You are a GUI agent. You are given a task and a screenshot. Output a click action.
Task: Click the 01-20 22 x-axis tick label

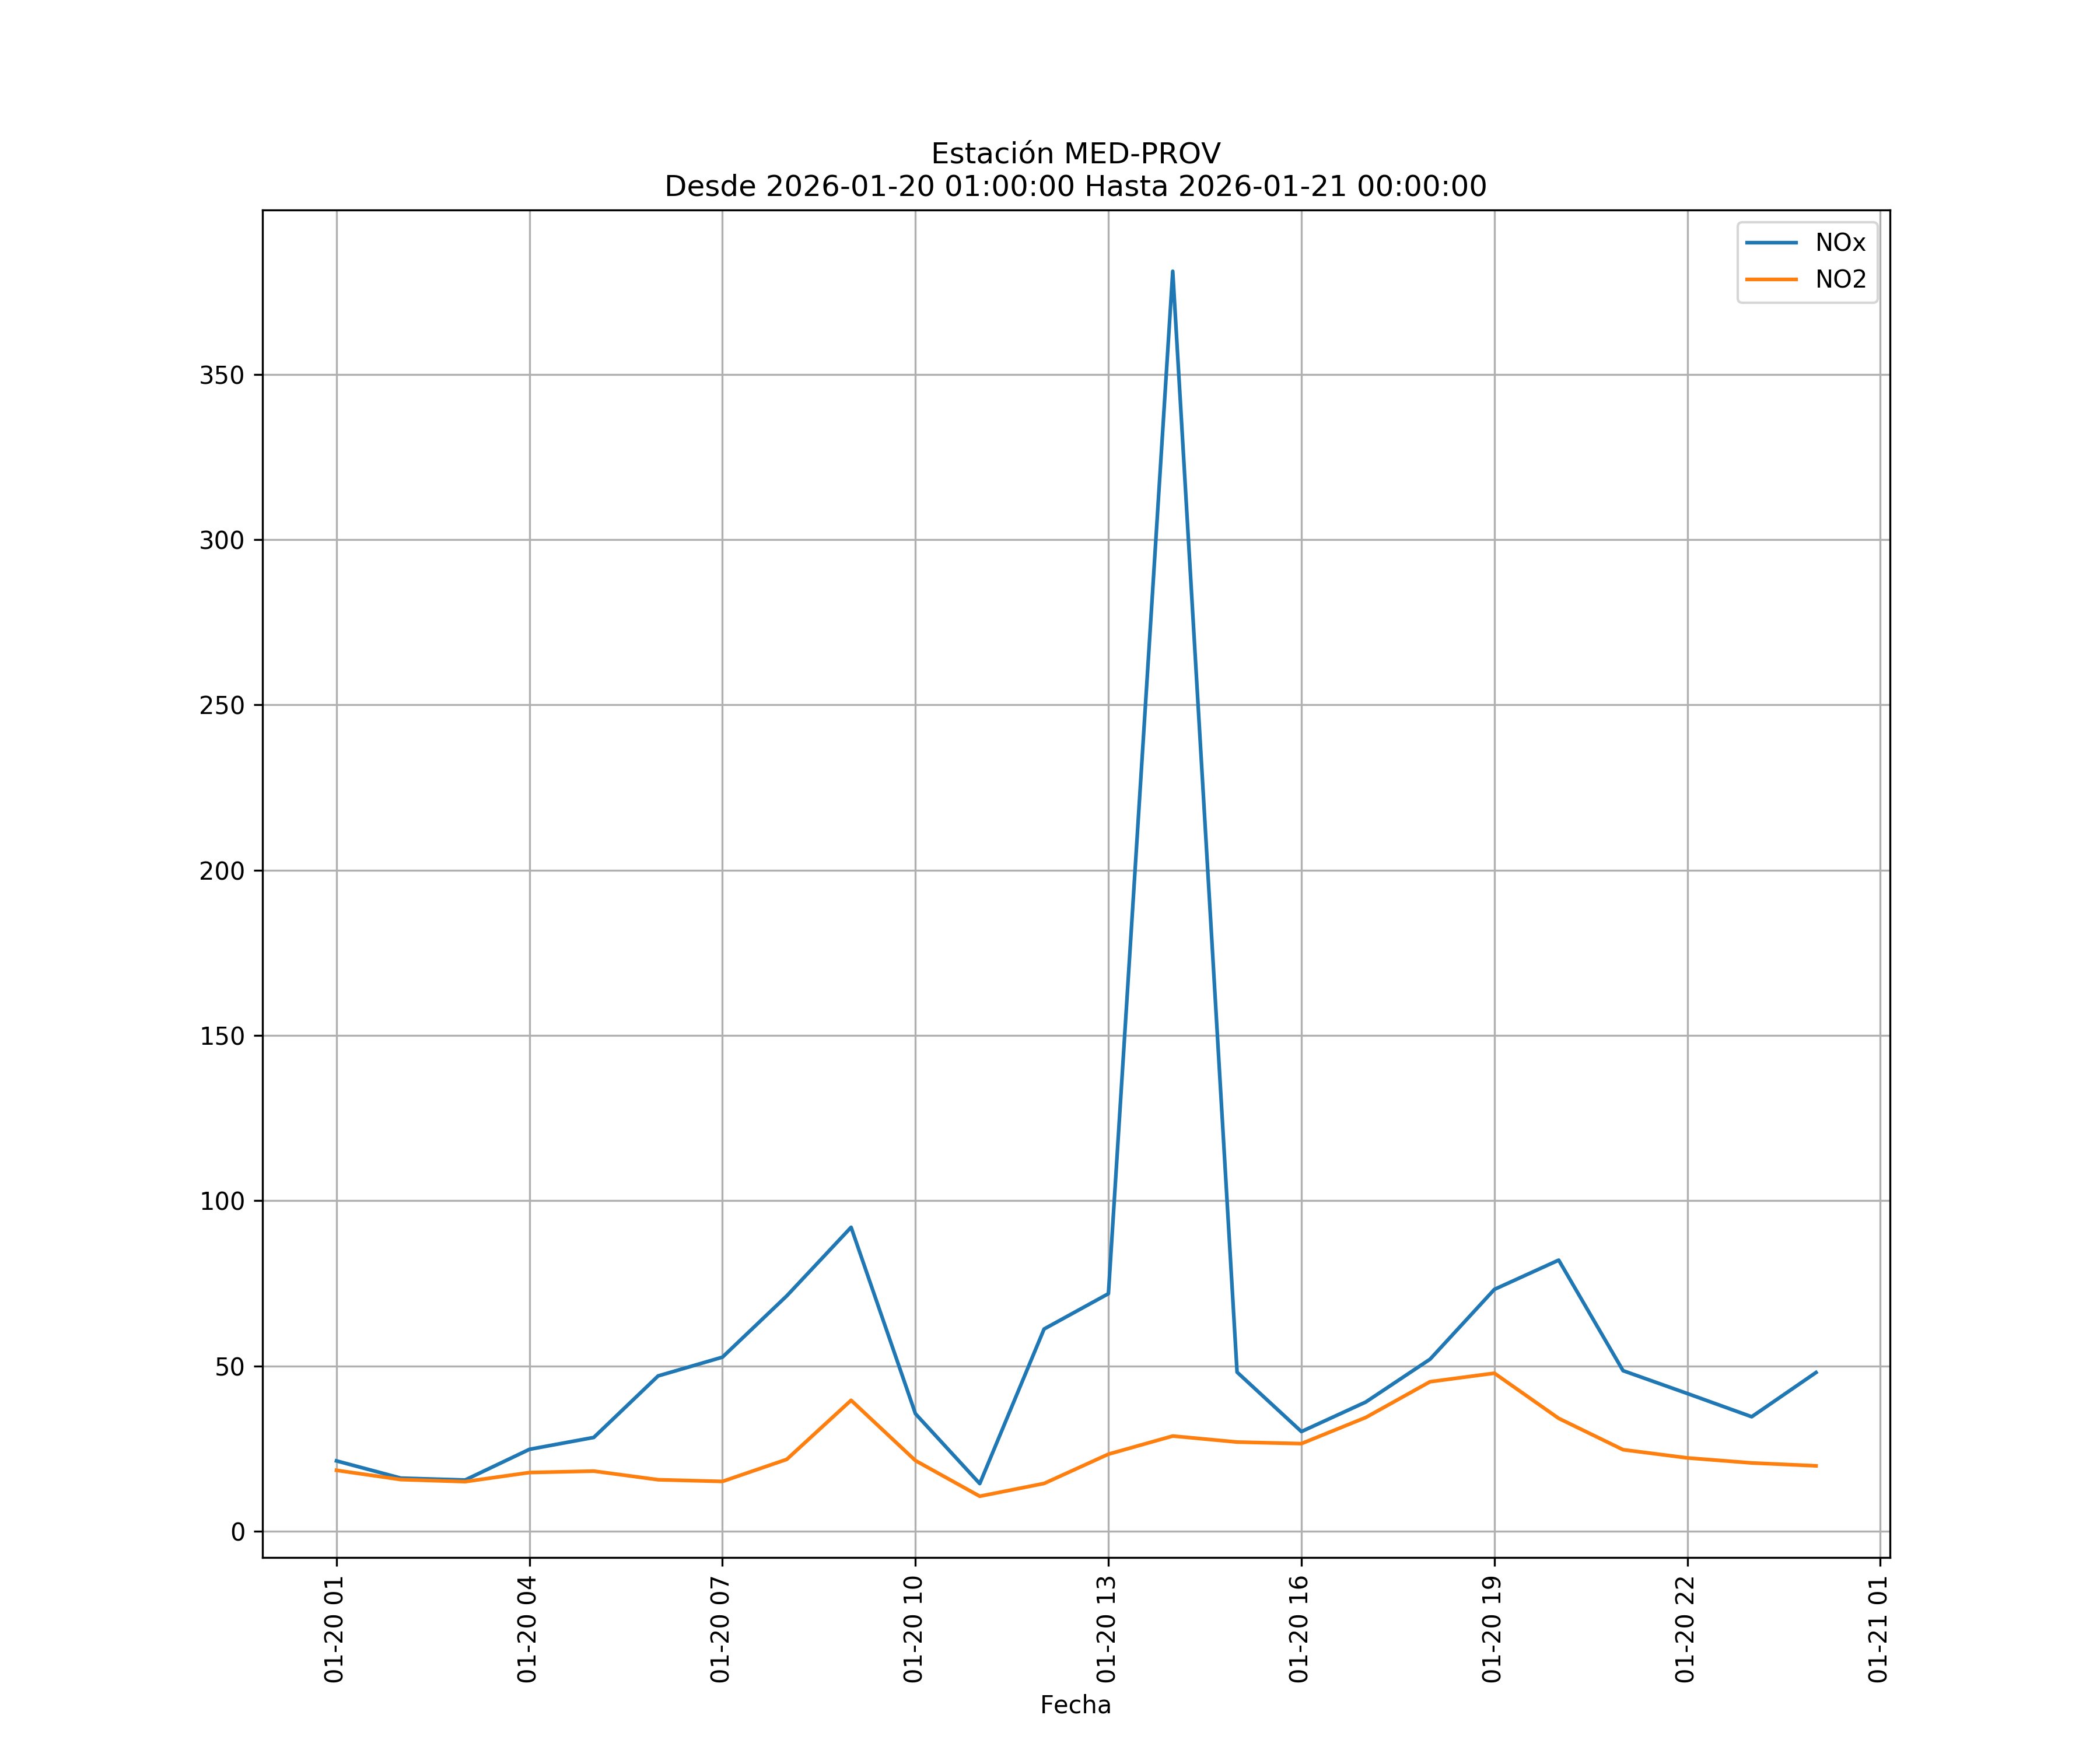coord(1685,1629)
